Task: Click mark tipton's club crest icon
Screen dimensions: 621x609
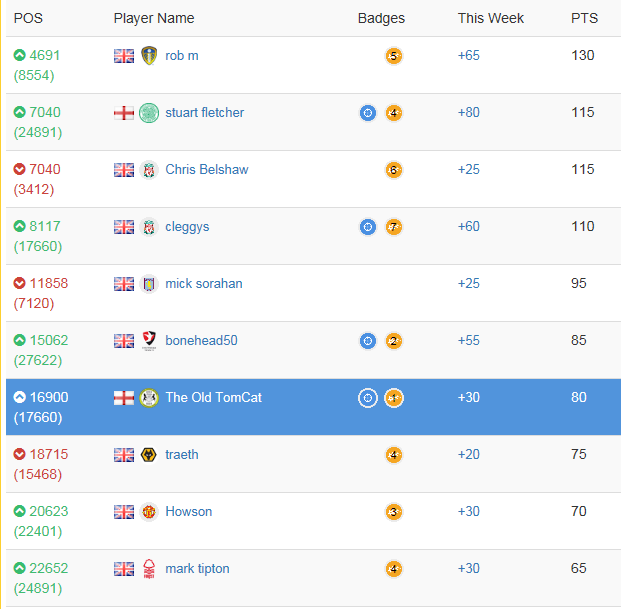Action: (149, 569)
